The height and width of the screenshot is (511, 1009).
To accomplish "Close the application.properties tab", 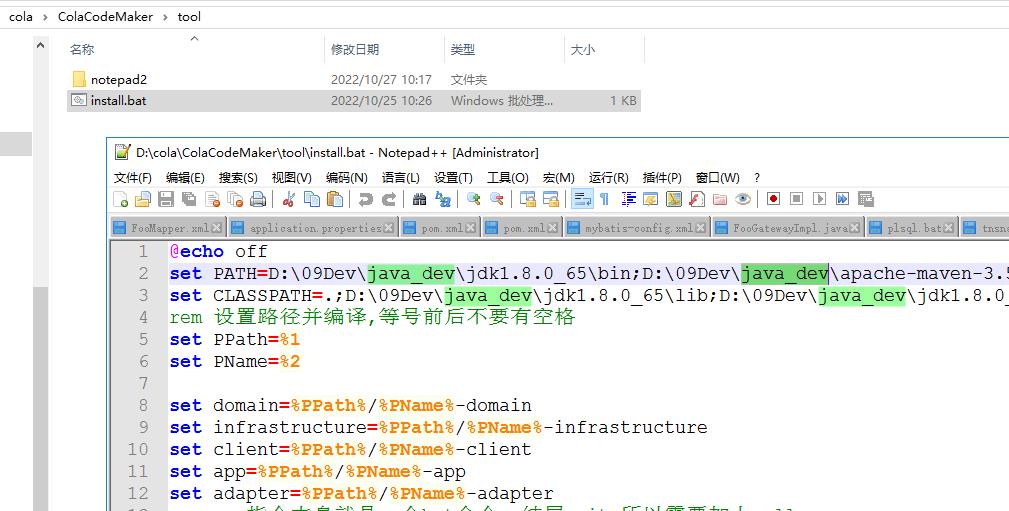I will [x=388, y=228].
